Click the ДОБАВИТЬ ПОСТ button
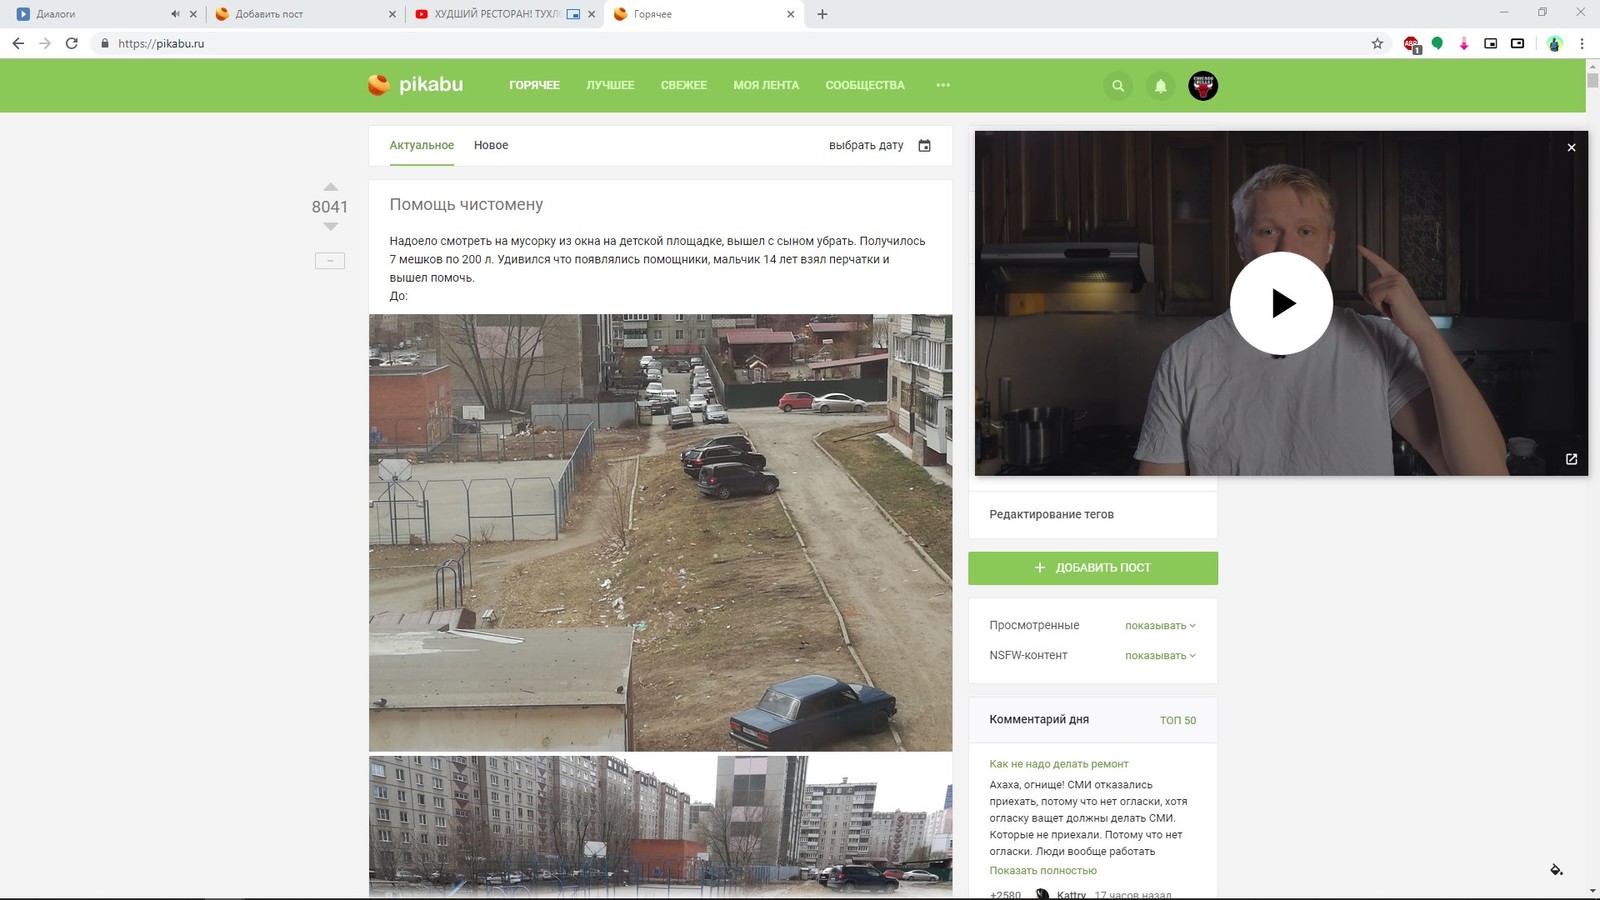The height and width of the screenshot is (900, 1600). tap(1092, 568)
